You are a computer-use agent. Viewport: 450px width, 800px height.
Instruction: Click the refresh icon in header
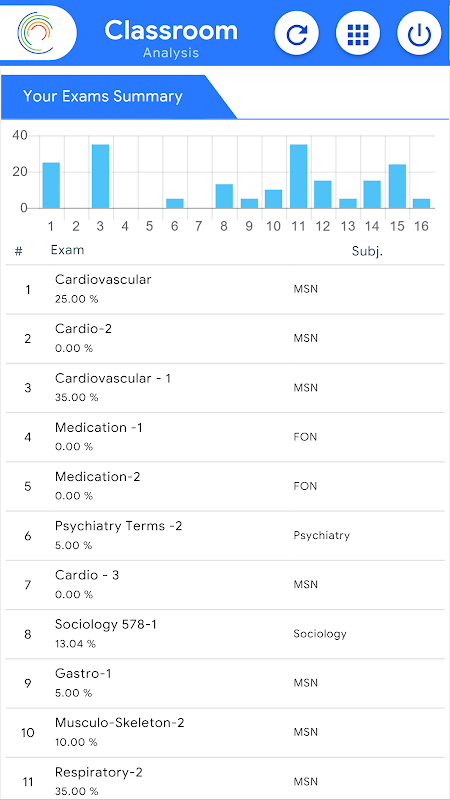point(296,33)
